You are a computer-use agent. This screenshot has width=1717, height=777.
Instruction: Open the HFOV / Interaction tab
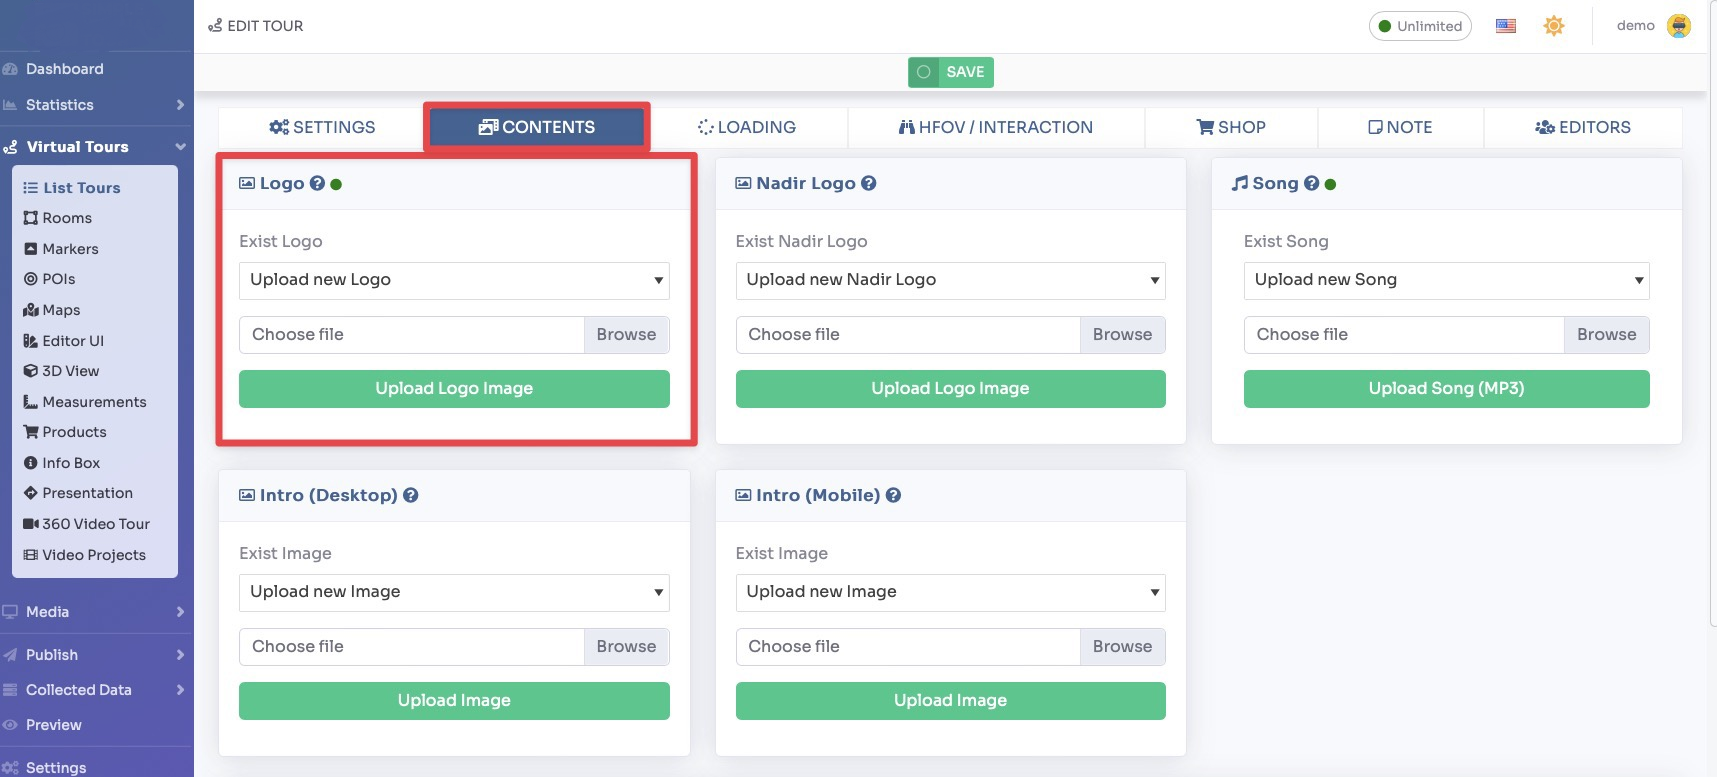[996, 127]
